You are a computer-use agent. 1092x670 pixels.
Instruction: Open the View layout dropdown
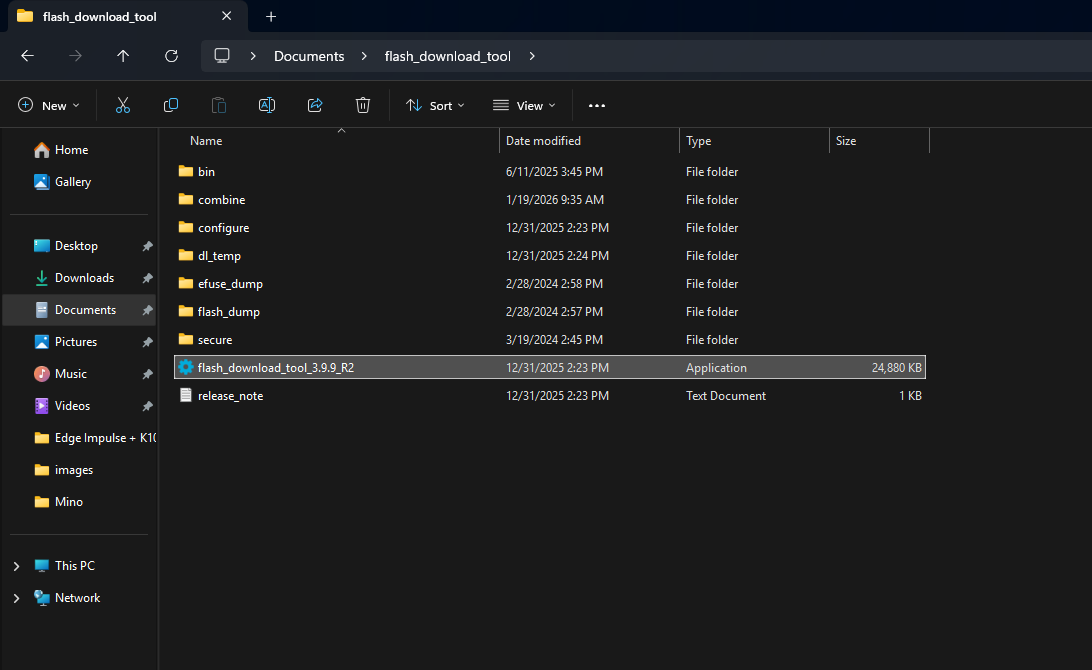[x=524, y=105]
